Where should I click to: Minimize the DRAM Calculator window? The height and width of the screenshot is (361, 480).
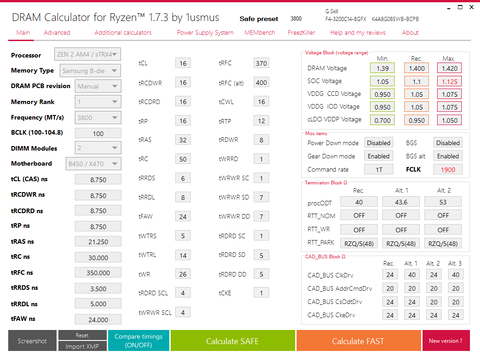click(x=449, y=7)
